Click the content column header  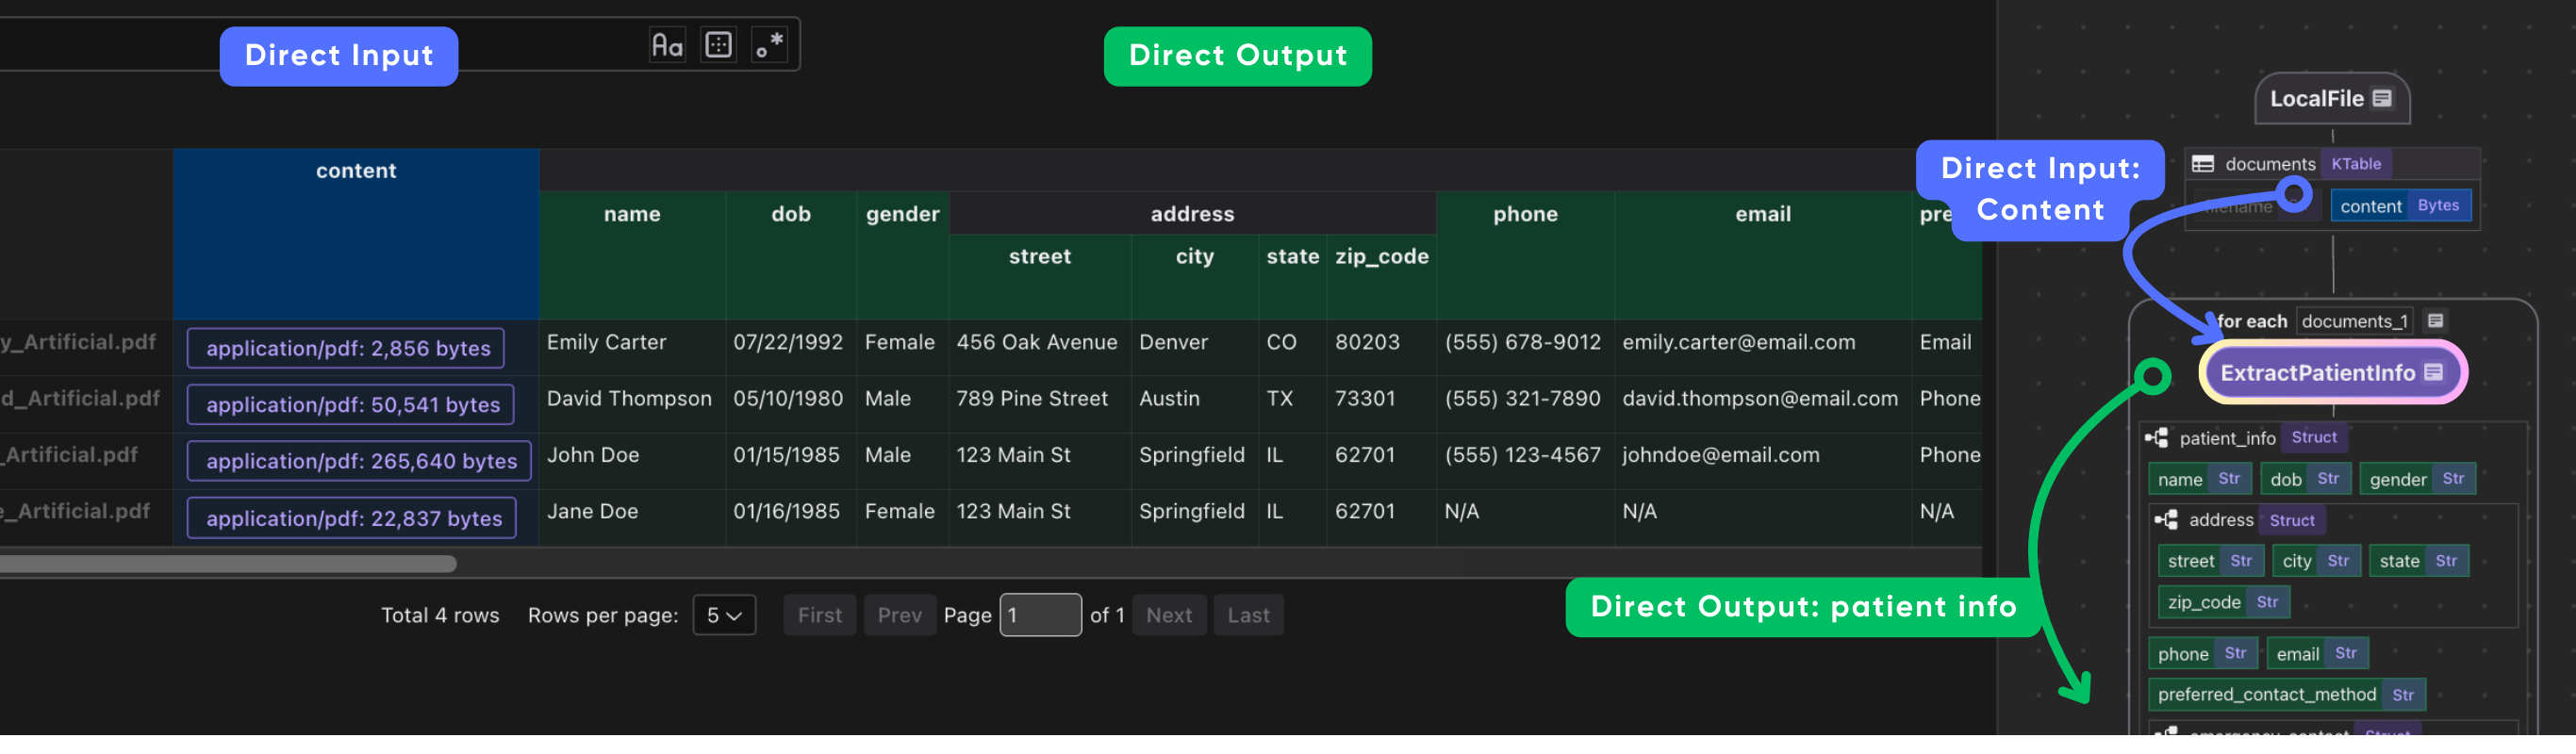pyautogui.click(x=356, y=171)
